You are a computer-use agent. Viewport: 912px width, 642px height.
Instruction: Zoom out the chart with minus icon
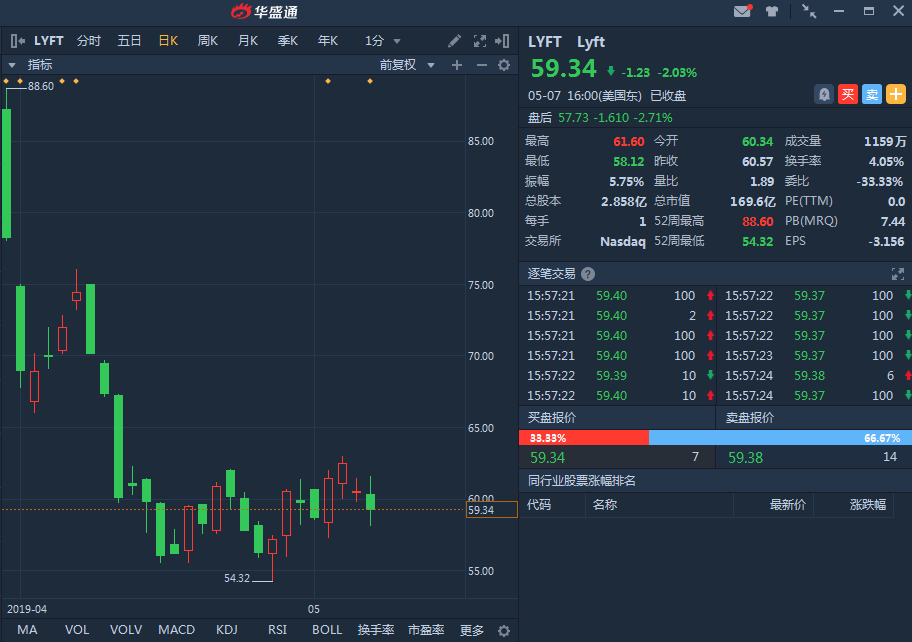(482, 65)
